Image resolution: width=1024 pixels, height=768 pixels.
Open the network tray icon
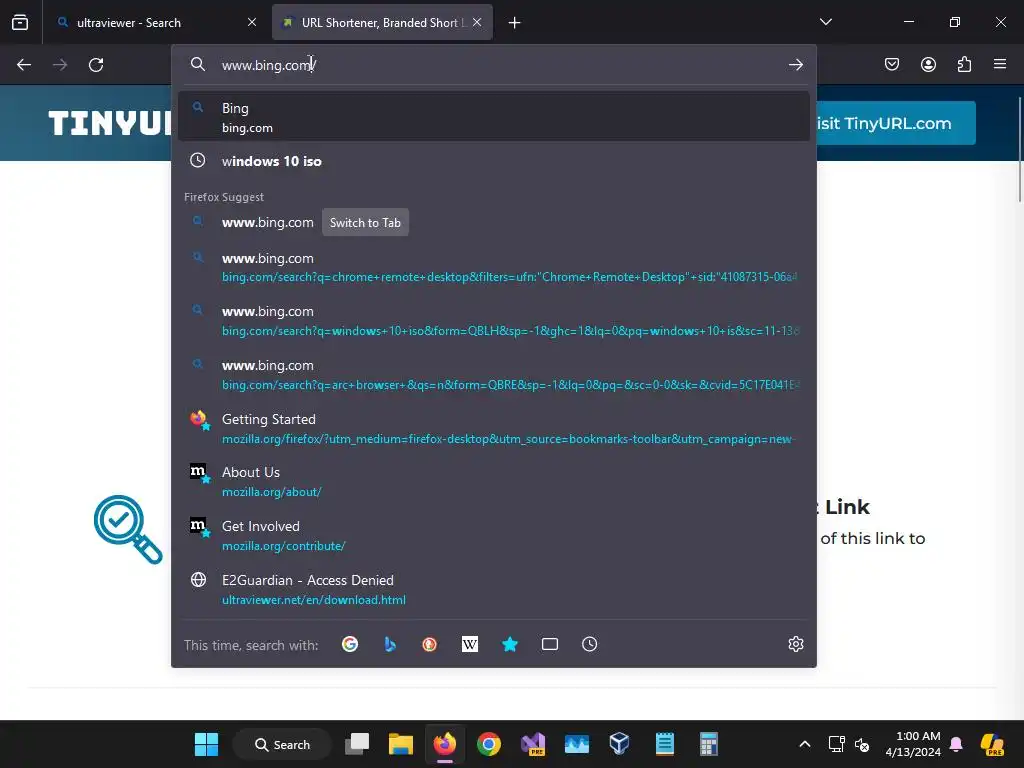click(x=837, y=744)
